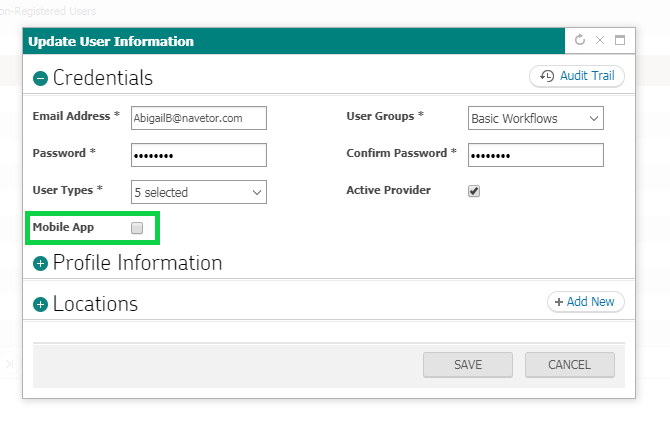Image resolution: width=670 pixels, height=426 pixels.
Task: Click the Profile Information section heading
Action: tap(137, 263)
